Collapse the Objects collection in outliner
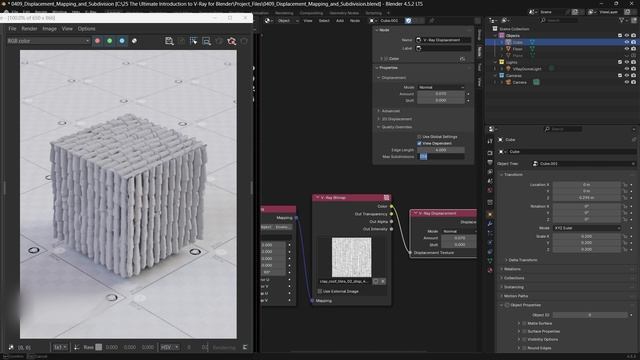 tap(496, 36)
